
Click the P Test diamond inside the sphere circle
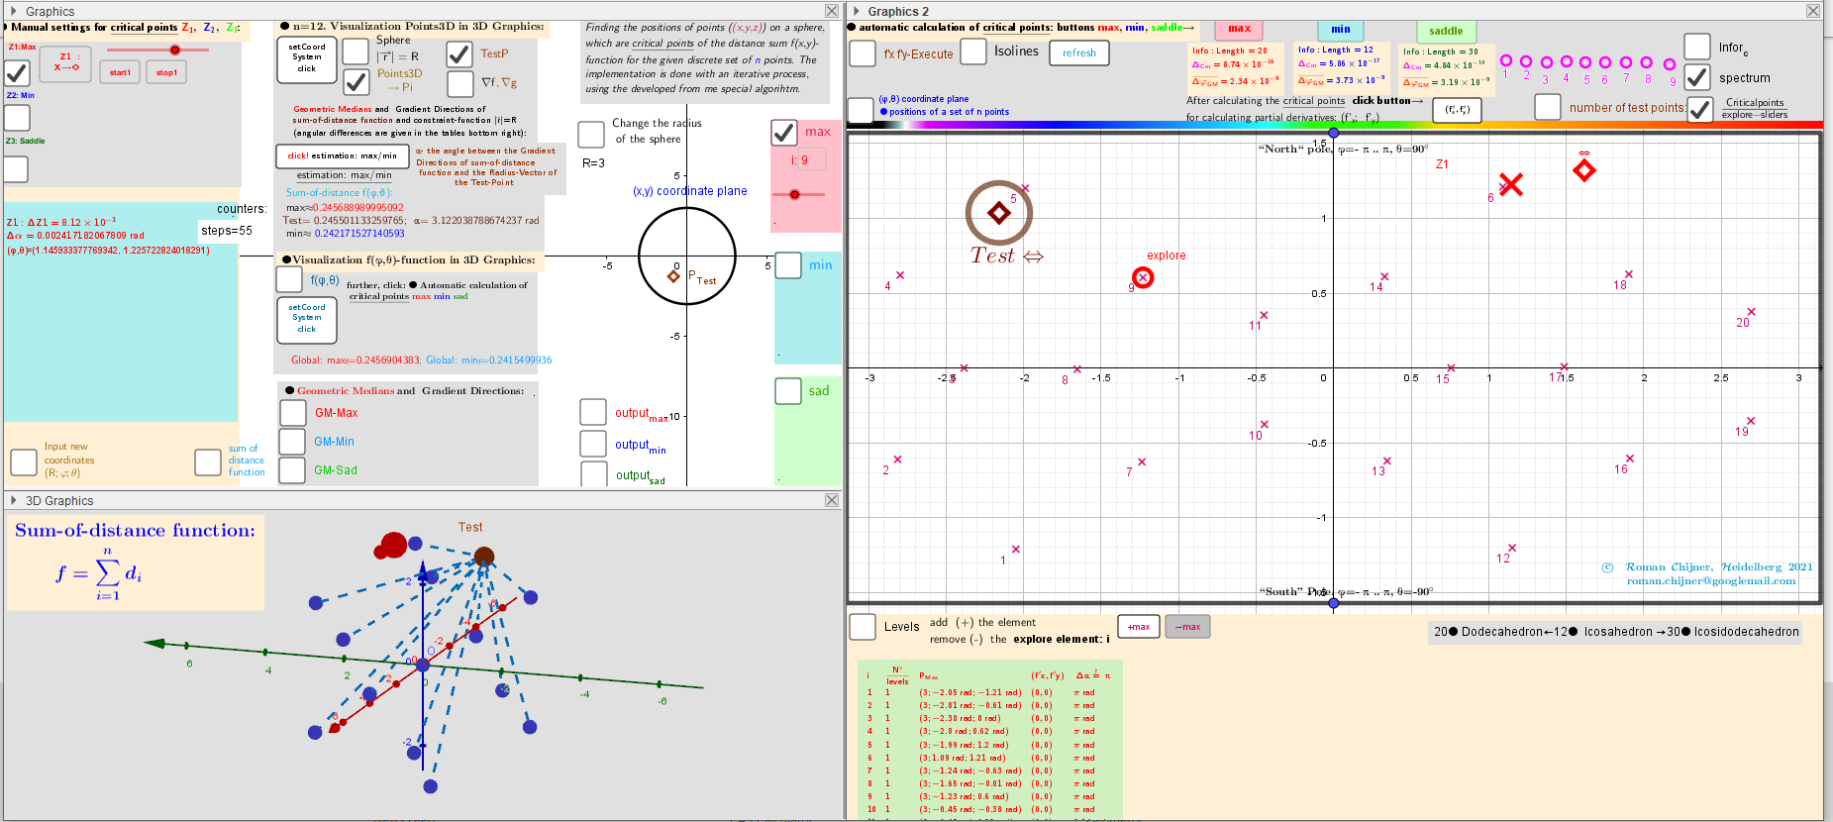(x=674, y=276)
